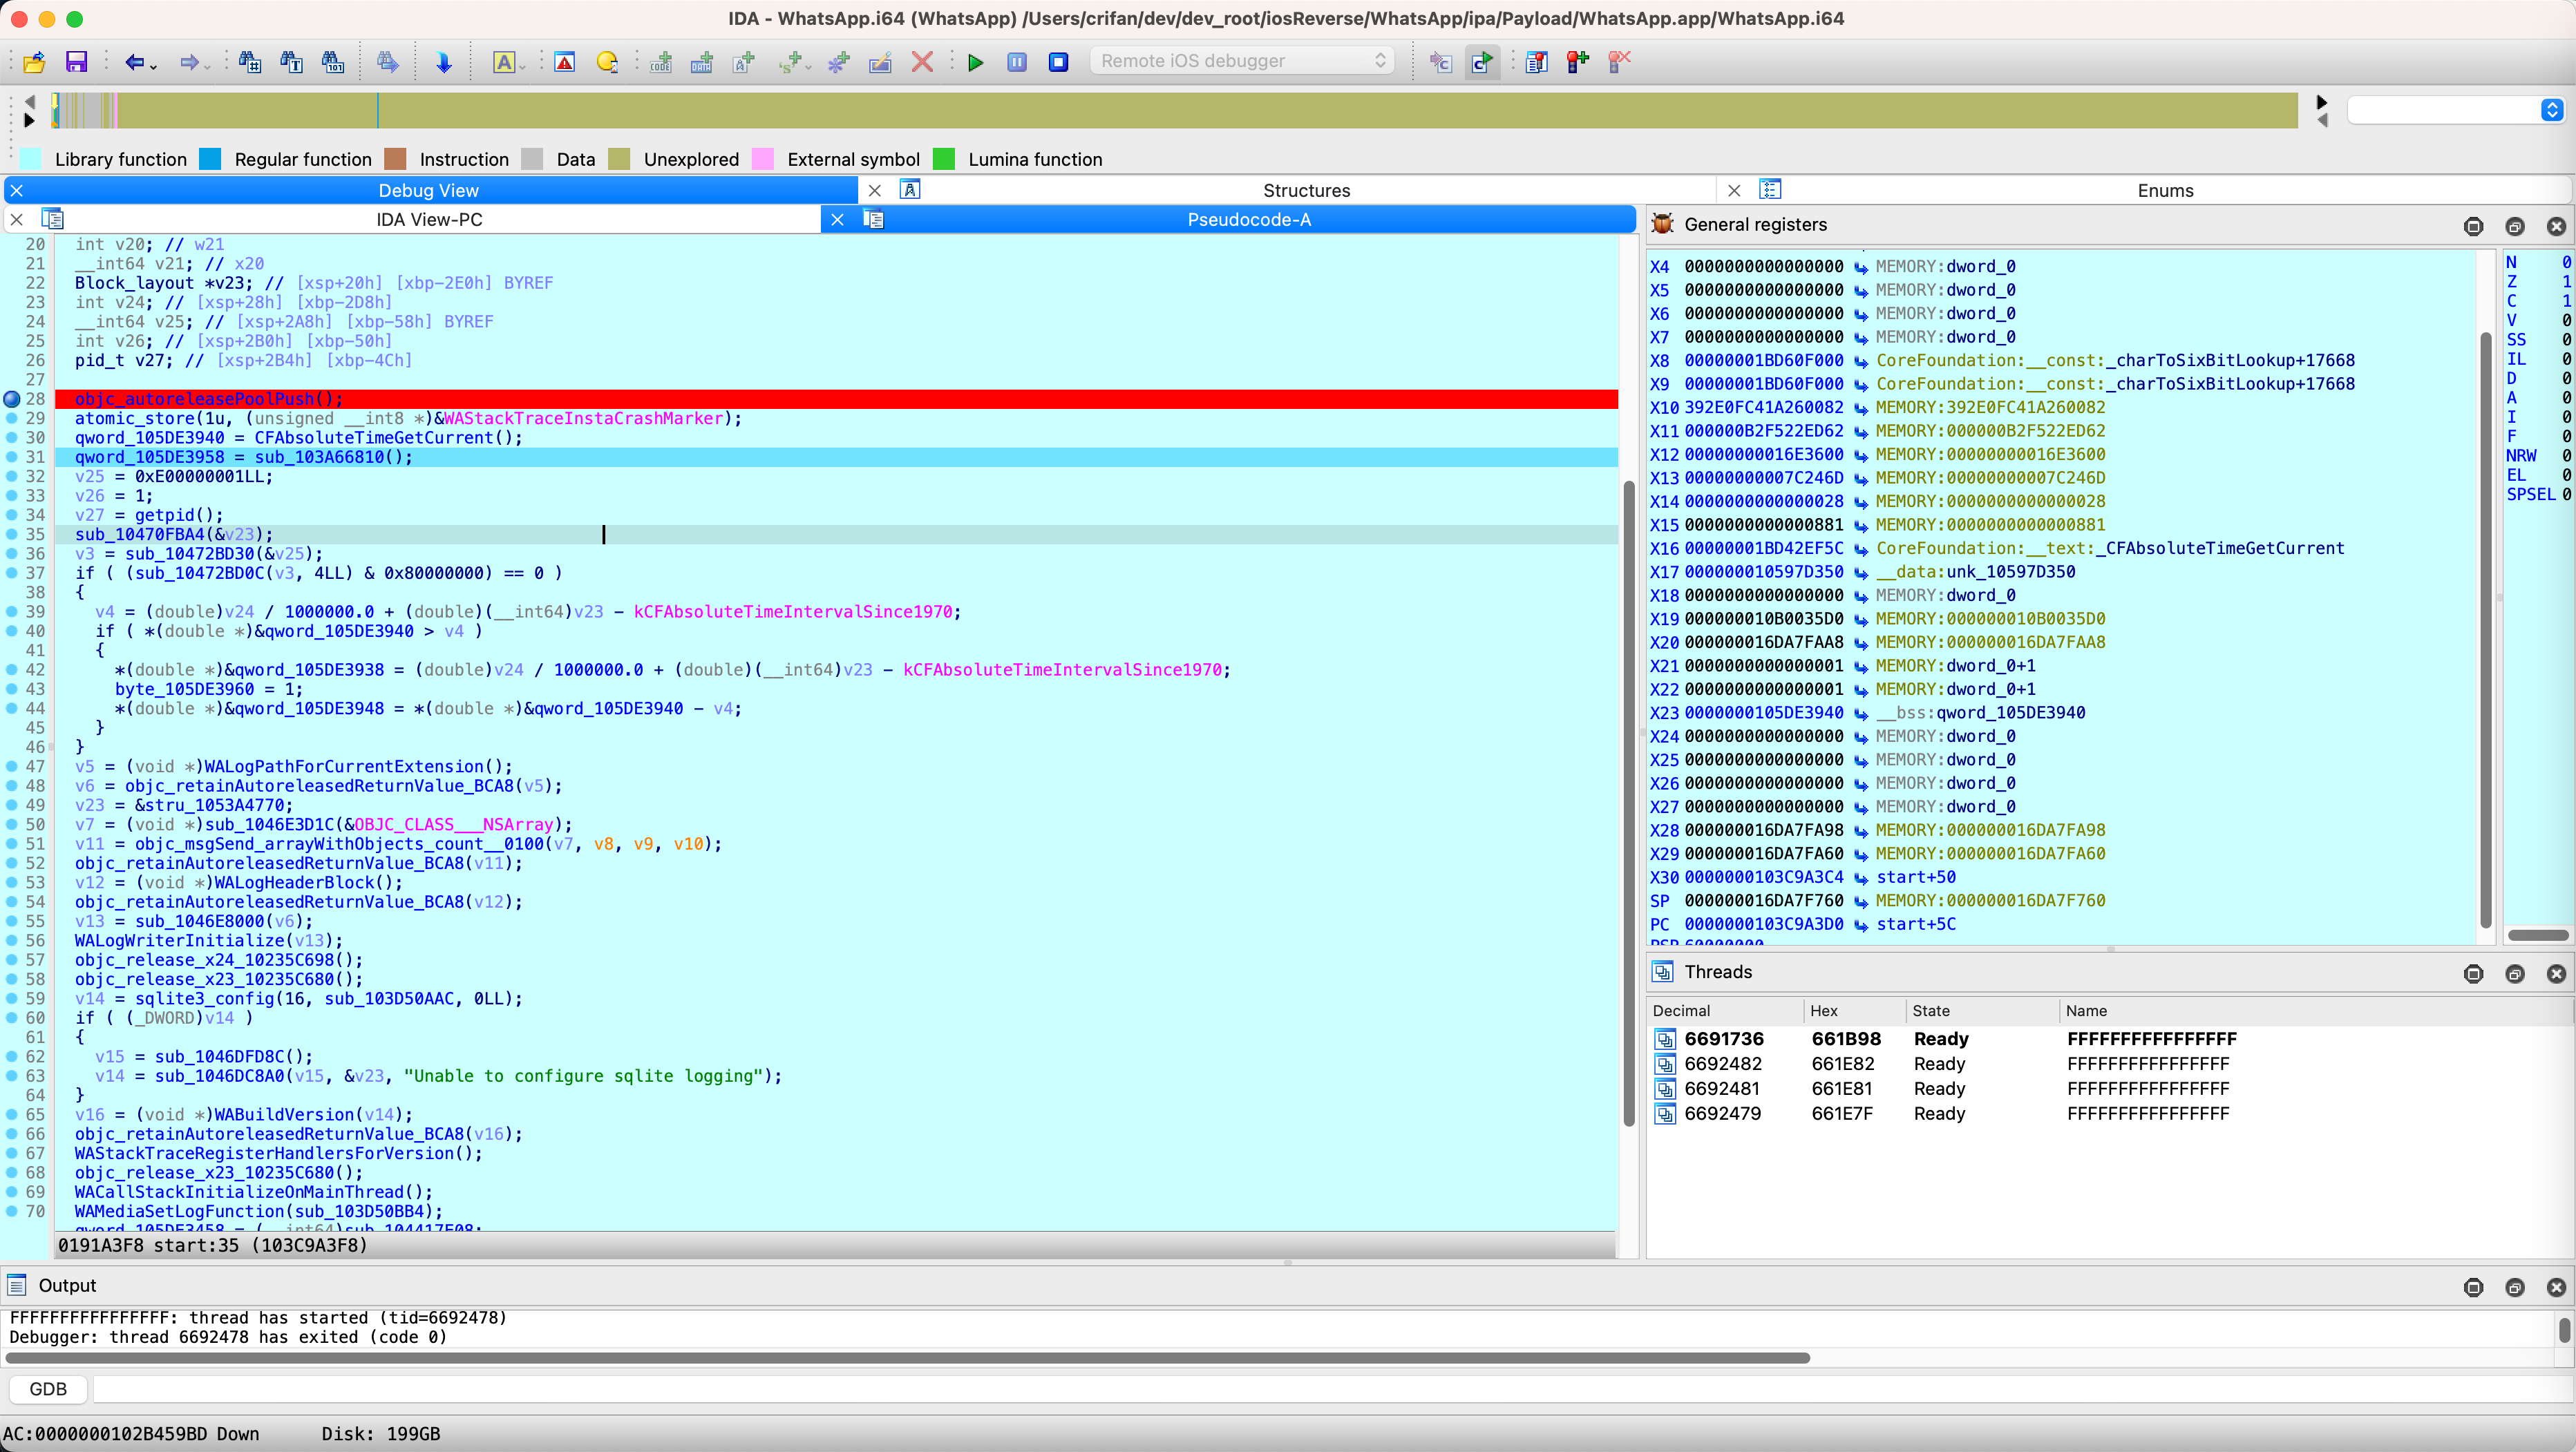Switch to the Structures tab
The width and height of the screenshot is (2576, 1452).
pos(1306,190)
